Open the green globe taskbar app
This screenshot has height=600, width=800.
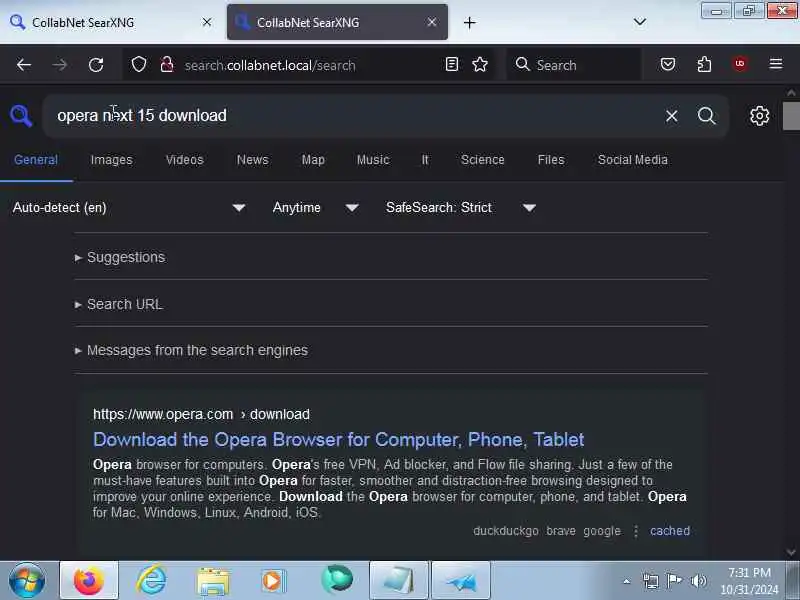[x=337, y=579]
